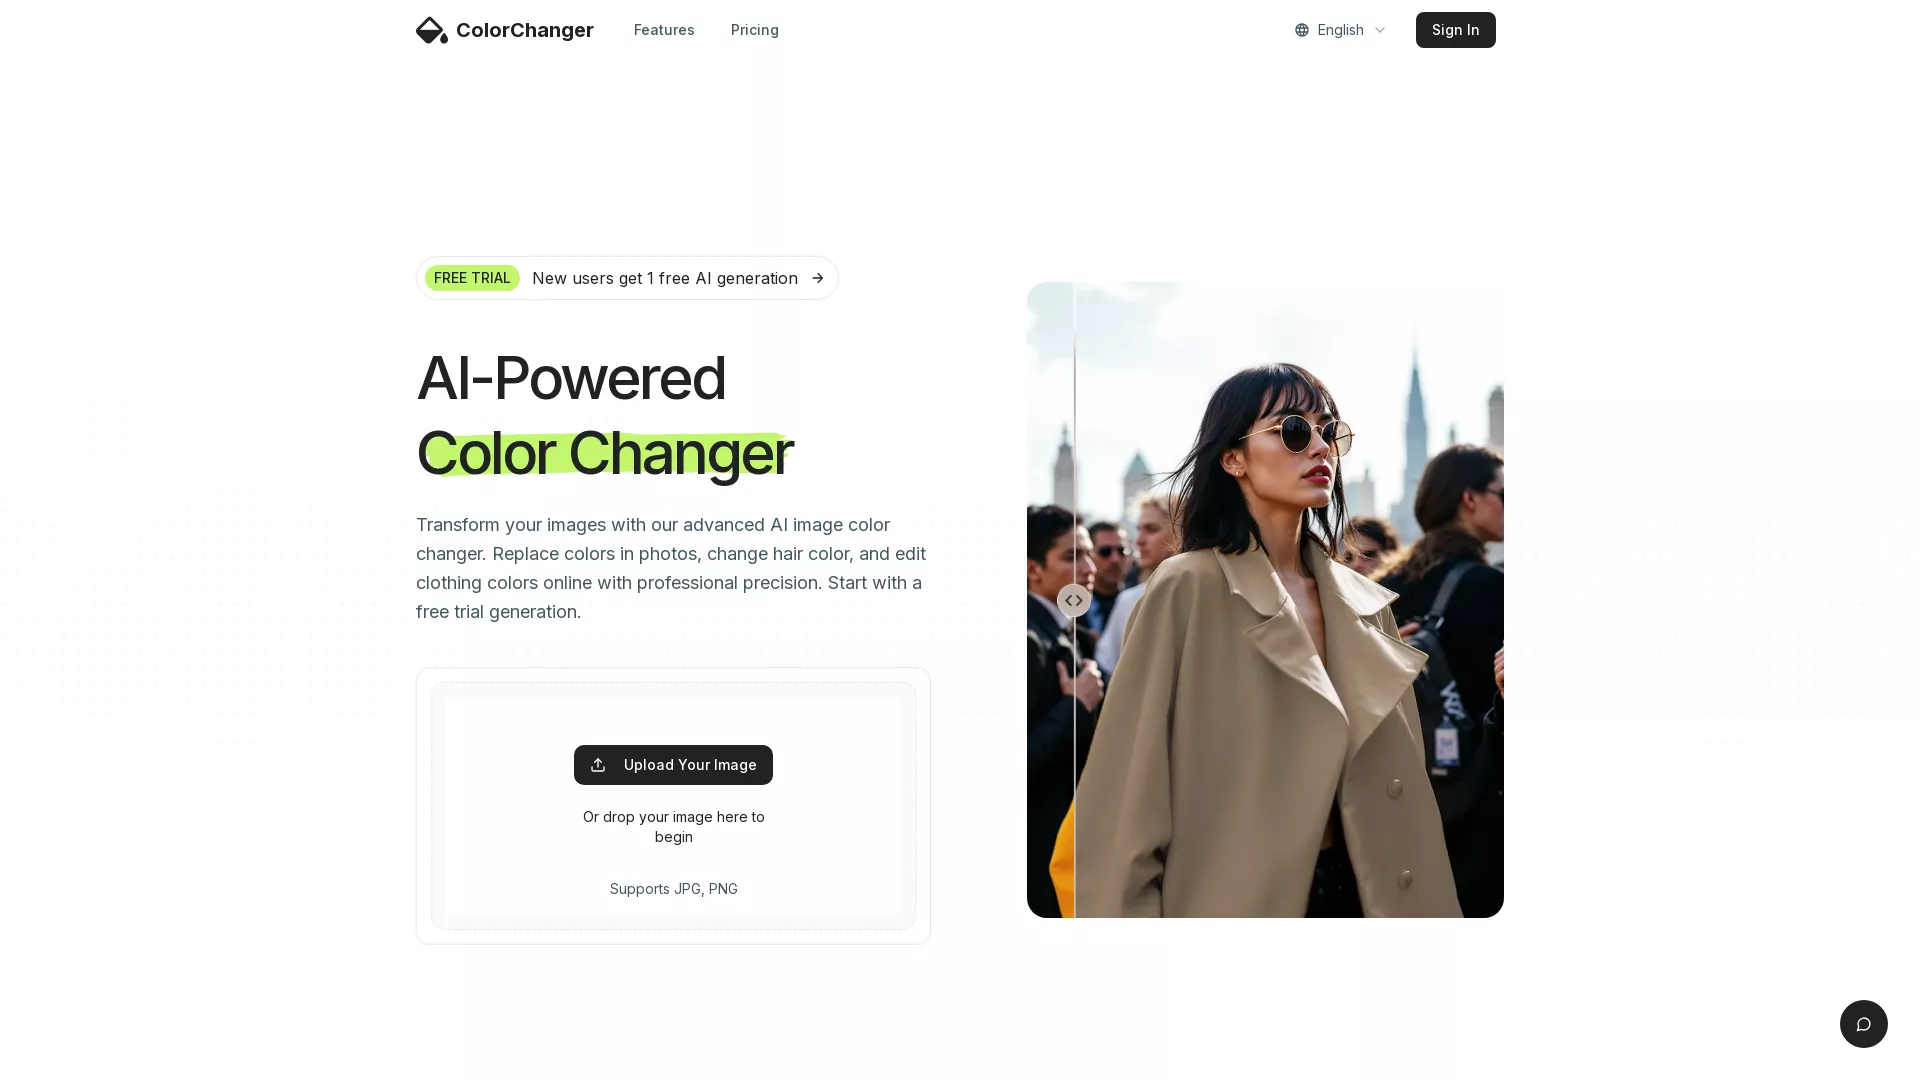Click the arrow icon in the free trial banner
1920x1080 pixels.
[818, 278]
